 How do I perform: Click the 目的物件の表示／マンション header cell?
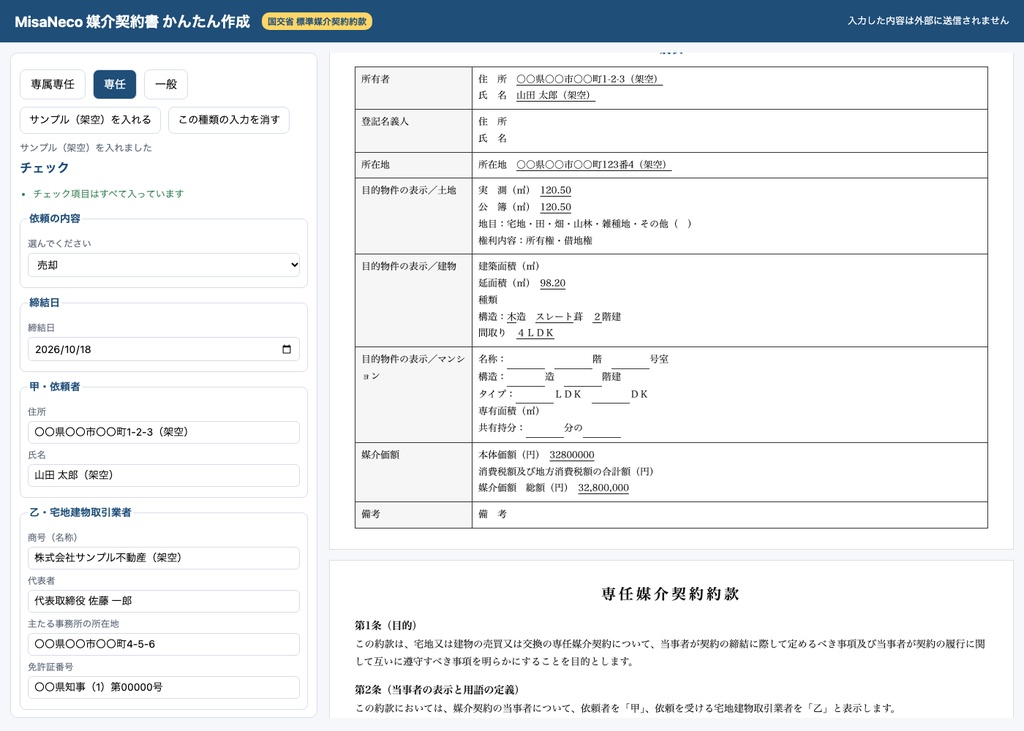[413, 394]
